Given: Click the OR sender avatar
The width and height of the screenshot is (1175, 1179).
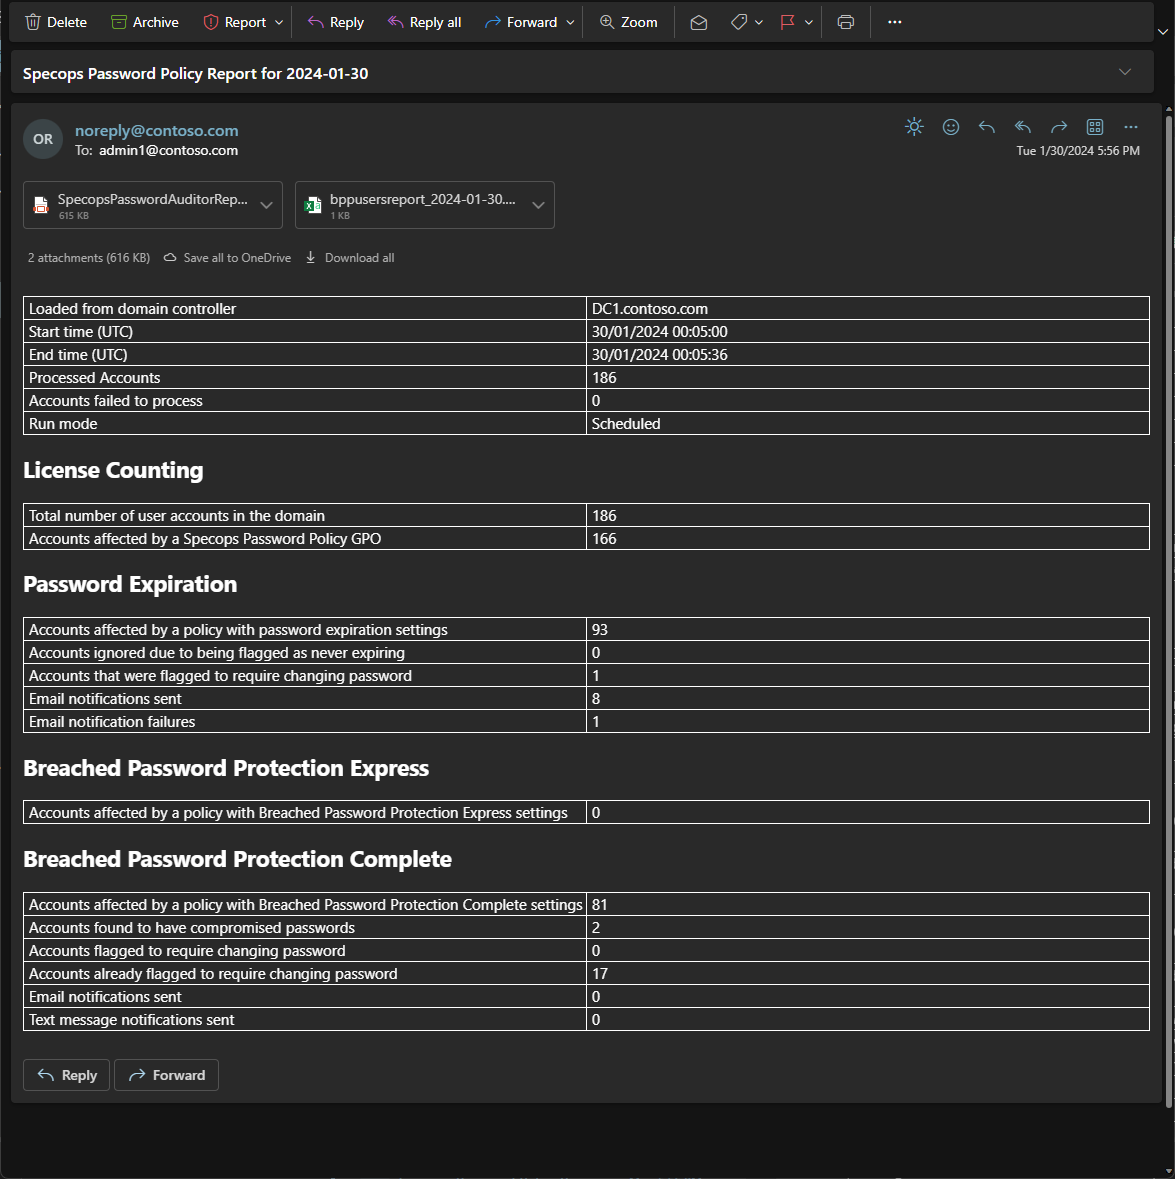Looking at the screenshot, I should pyautogui.click(x=43, y=139).
